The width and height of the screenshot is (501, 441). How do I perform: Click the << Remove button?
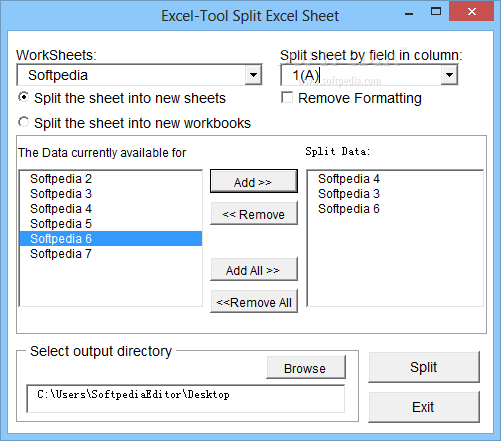tap(254, 214)
